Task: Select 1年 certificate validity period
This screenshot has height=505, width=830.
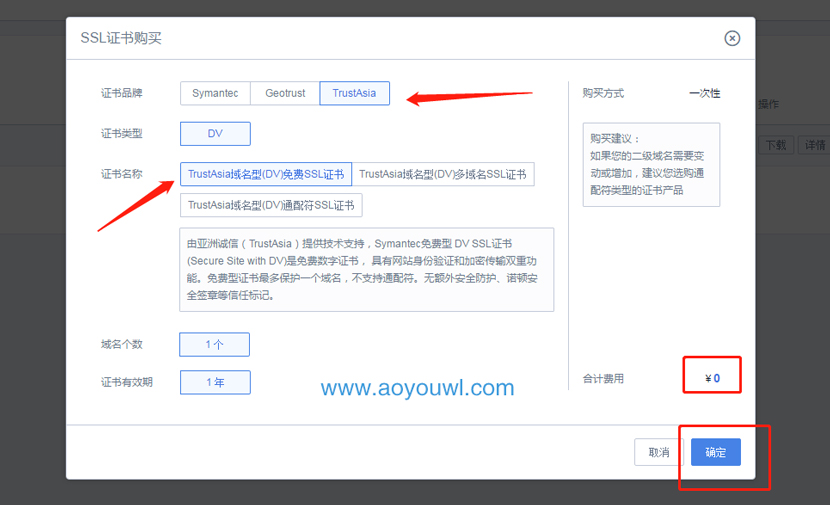Action: click(215, 382)
